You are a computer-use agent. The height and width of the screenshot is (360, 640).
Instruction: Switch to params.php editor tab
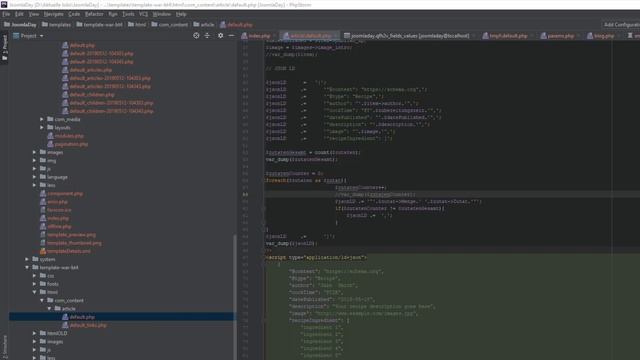[x=560, y=36]
